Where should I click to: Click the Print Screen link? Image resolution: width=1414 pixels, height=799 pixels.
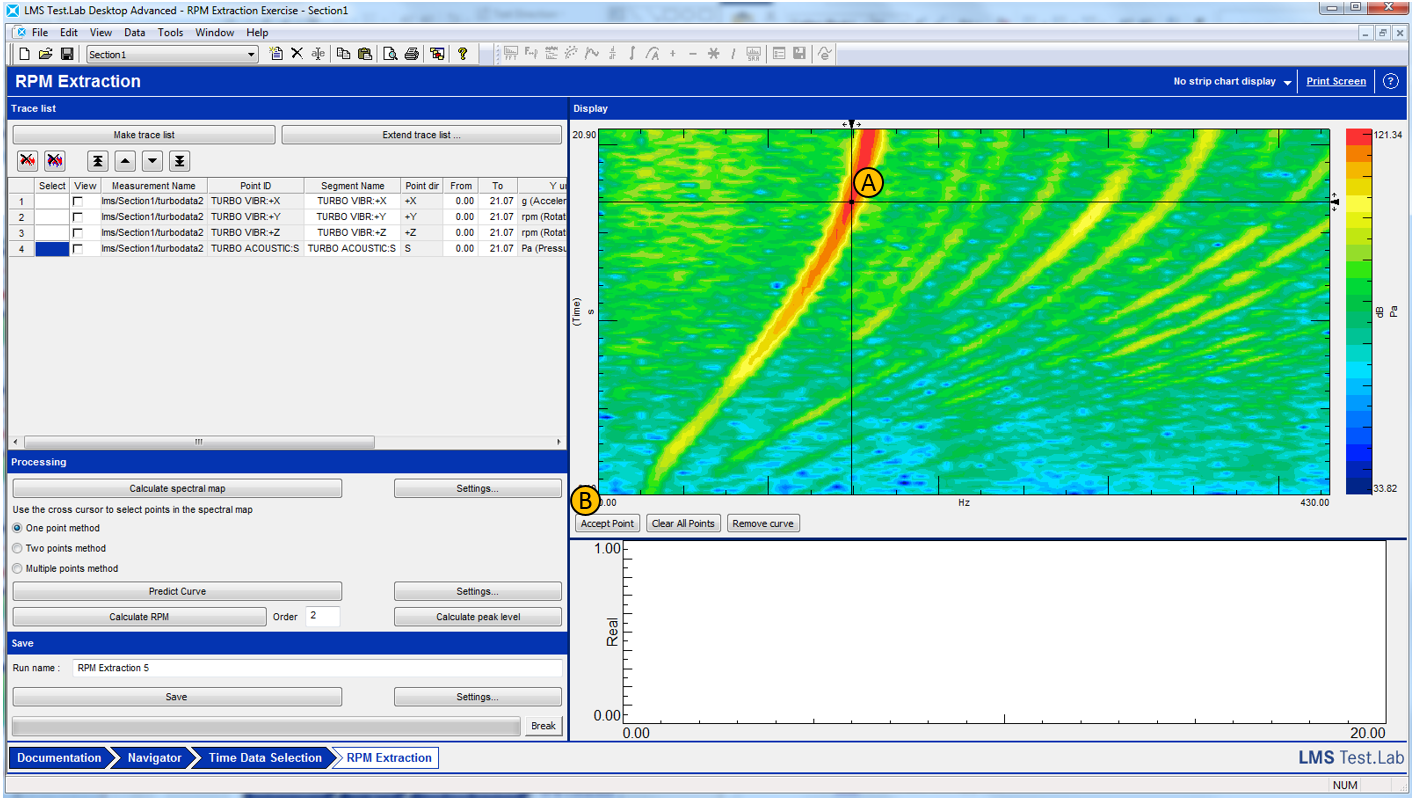pyautogui.click(x=1336, y=82)
